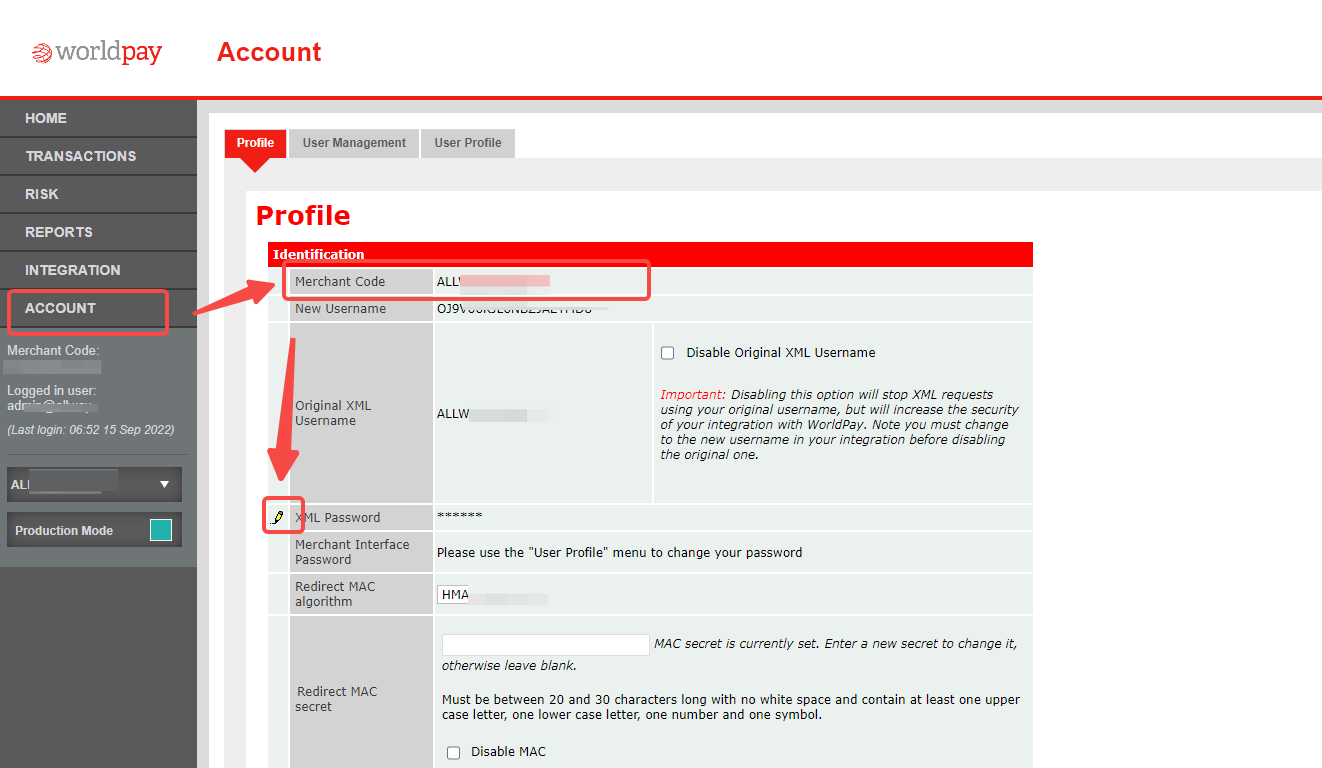Viewport: 1322px width, 768px height.
Task: Check Disable Original XML Username
Action: pos(668,353)
